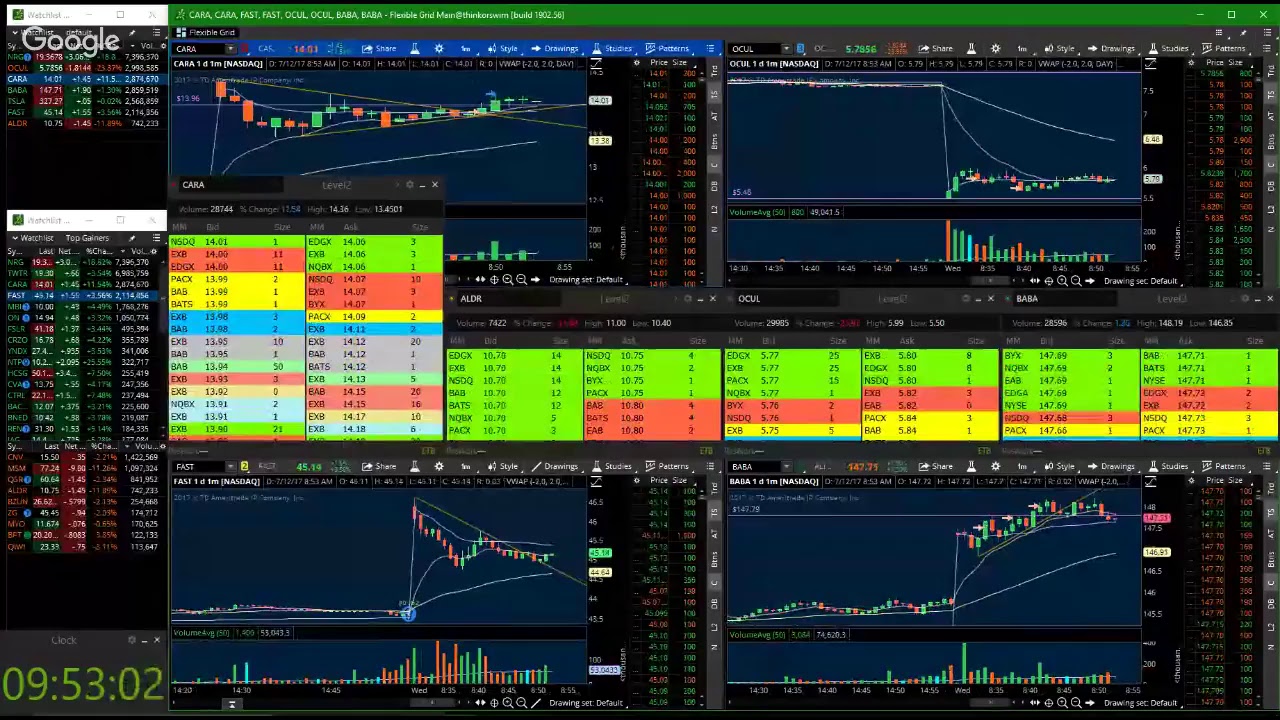Open the Studies menu on FAST chart
The width and height of the screenshot is (1280, 720).
612,466
